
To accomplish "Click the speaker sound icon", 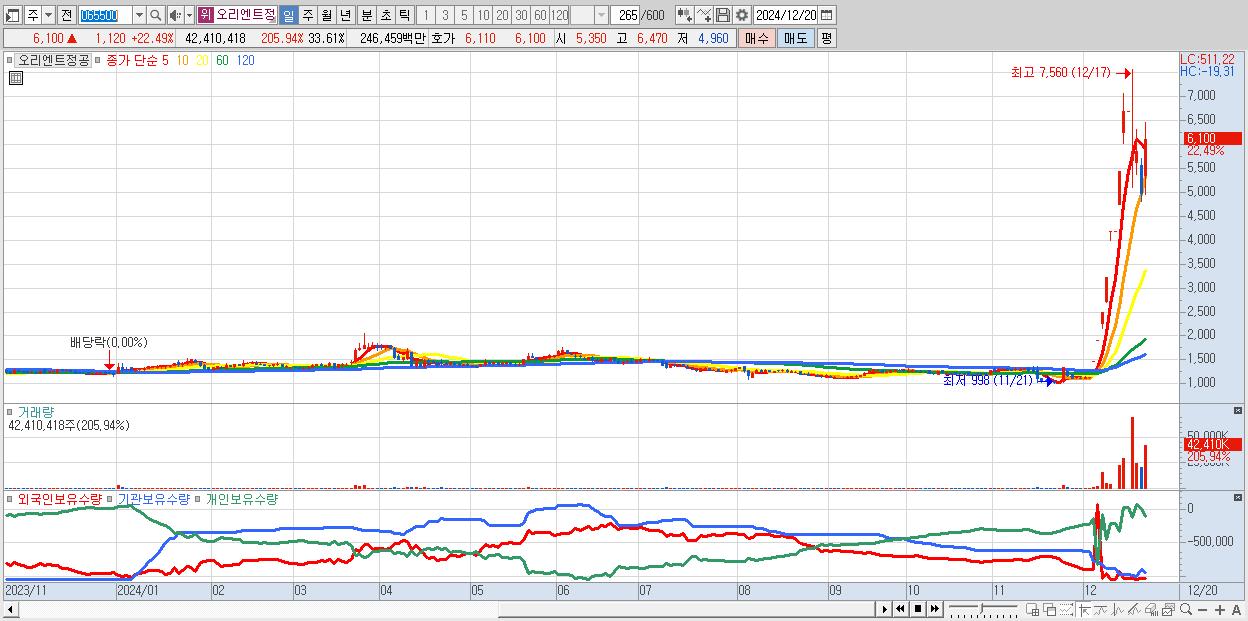I will (175, 15).
